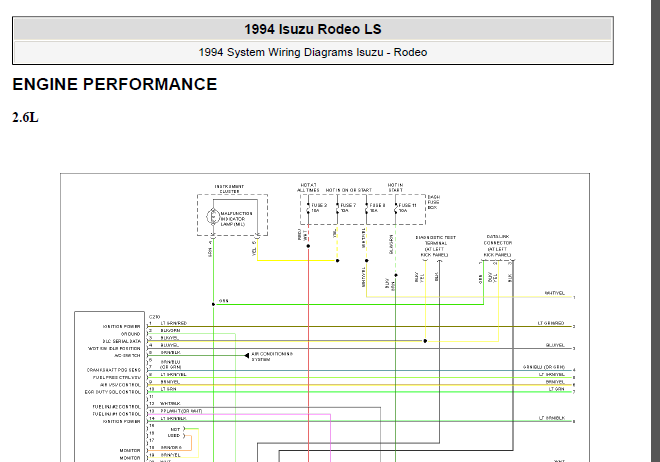Click the FUSE 2 15A label

(319, 208)
